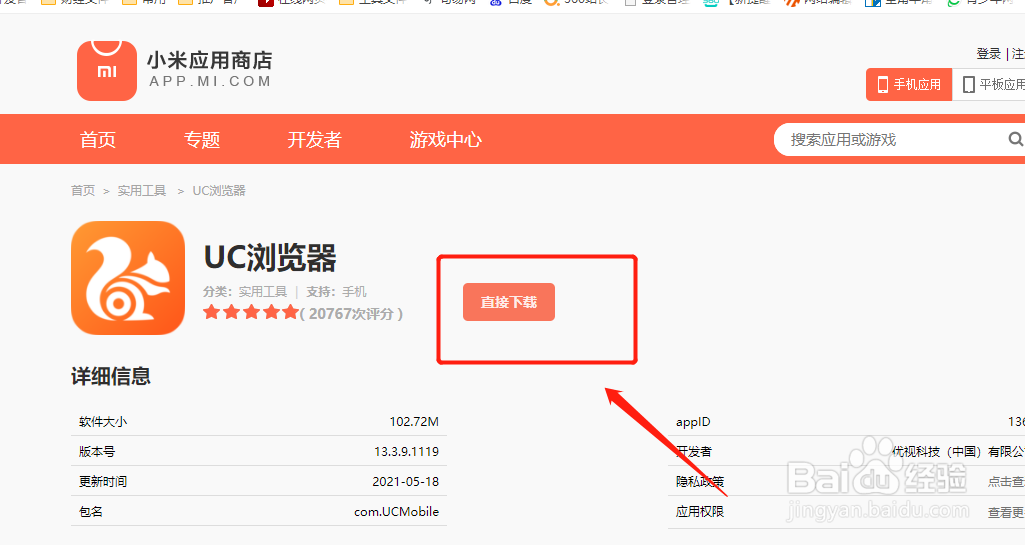This screenshot has height=545, width=1025.
Task: Click the 版本号 label
Action: [97, 452]
